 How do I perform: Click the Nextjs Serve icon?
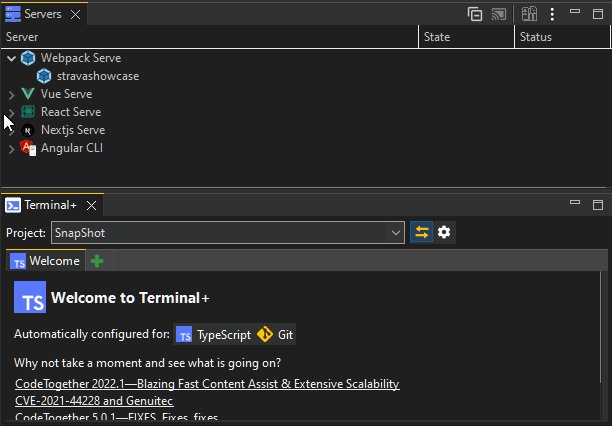[28, 130]
